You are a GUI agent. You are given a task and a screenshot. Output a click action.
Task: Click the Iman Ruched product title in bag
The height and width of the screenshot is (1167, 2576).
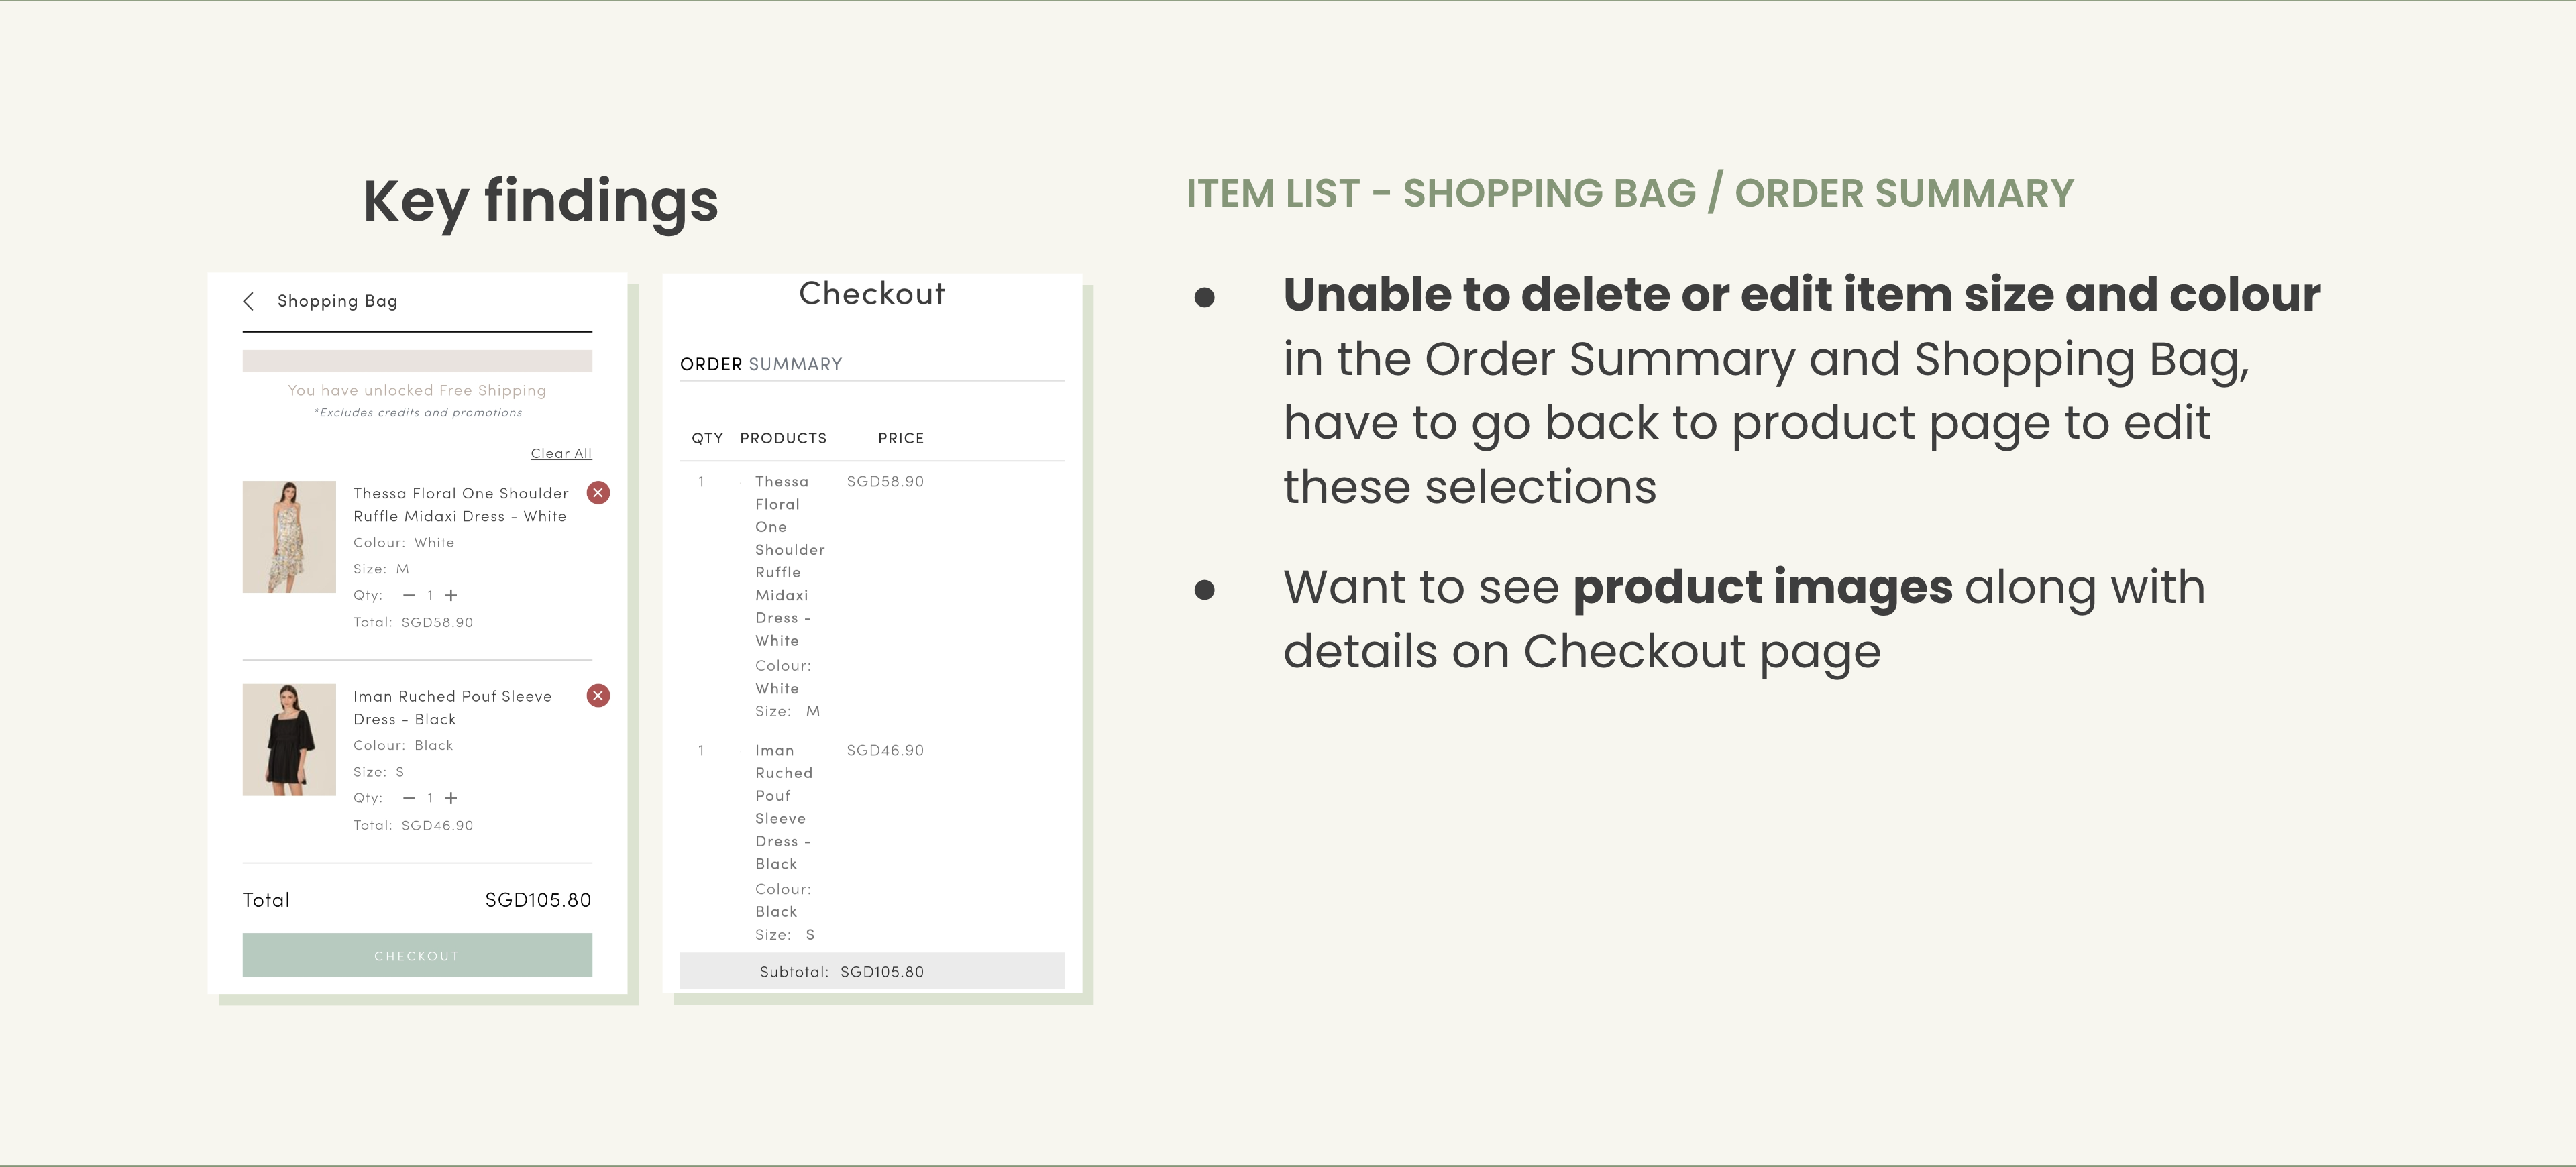(452, 708)
